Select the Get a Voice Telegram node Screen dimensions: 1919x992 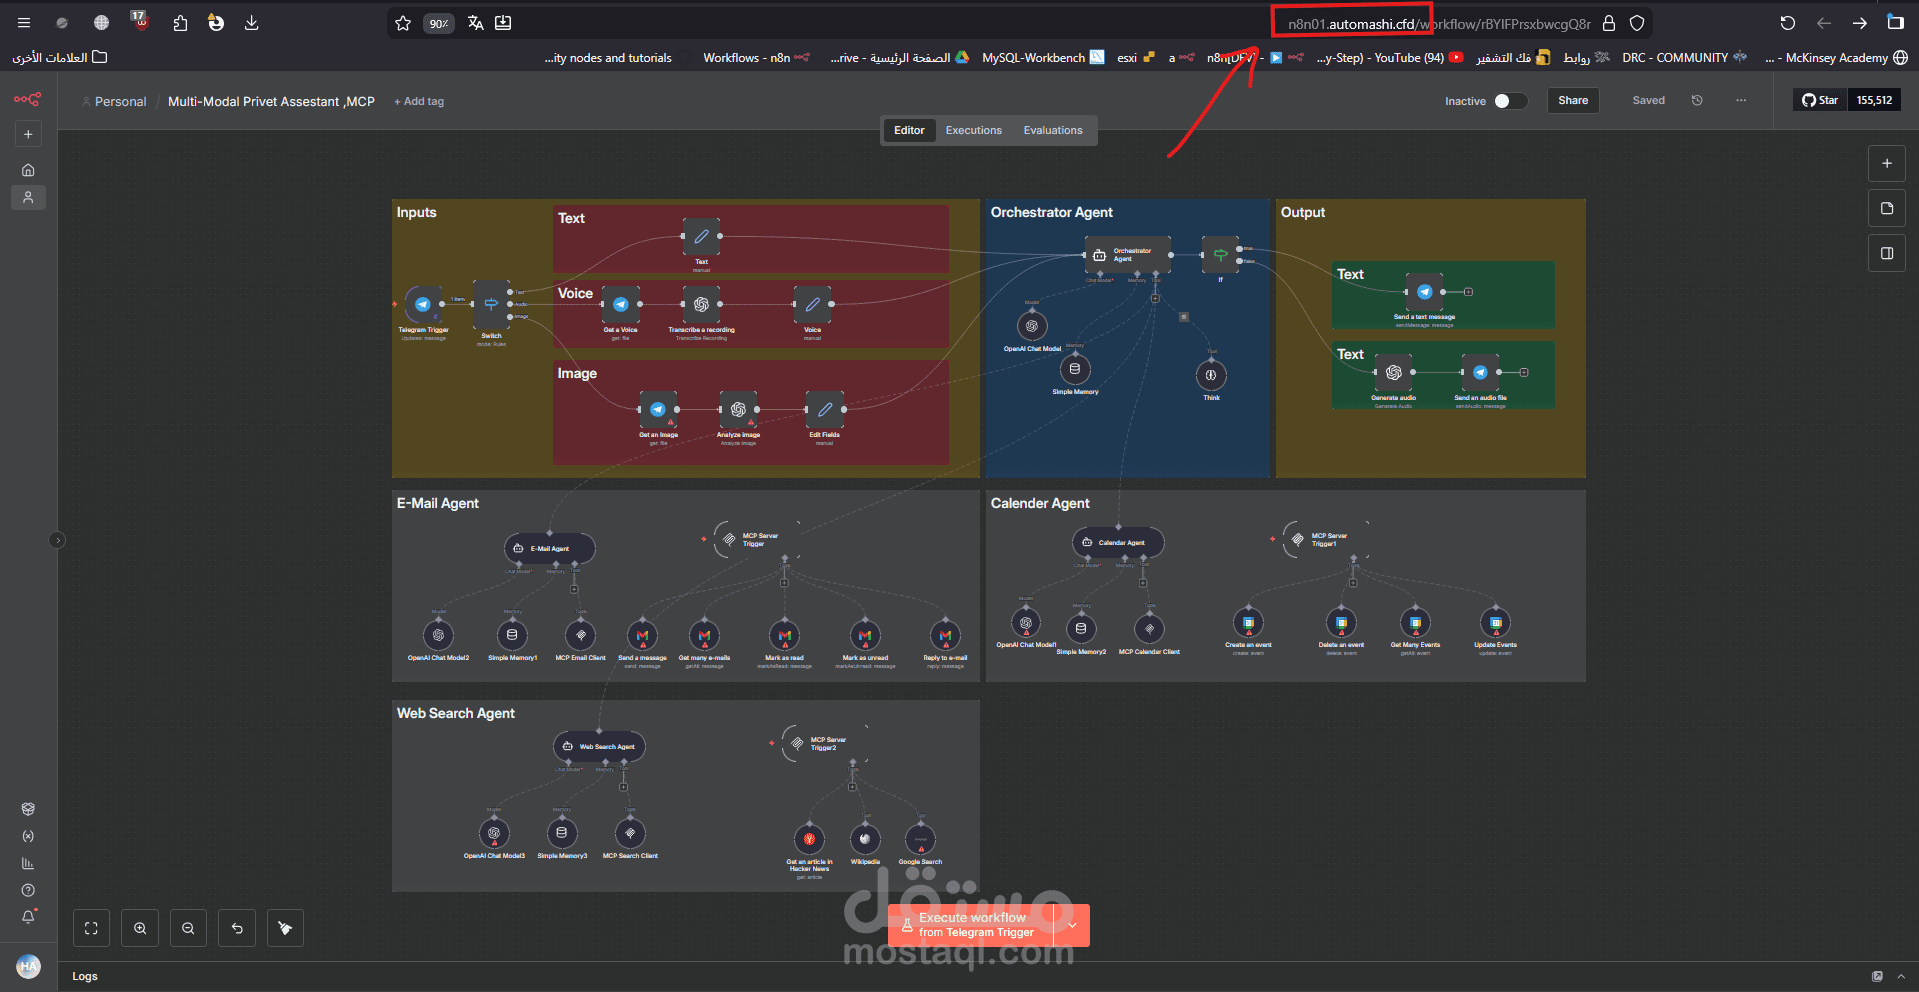620,304
